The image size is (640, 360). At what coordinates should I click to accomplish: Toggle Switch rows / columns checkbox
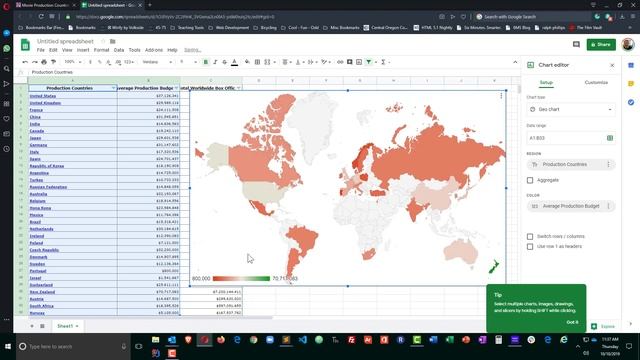(530, 236)
